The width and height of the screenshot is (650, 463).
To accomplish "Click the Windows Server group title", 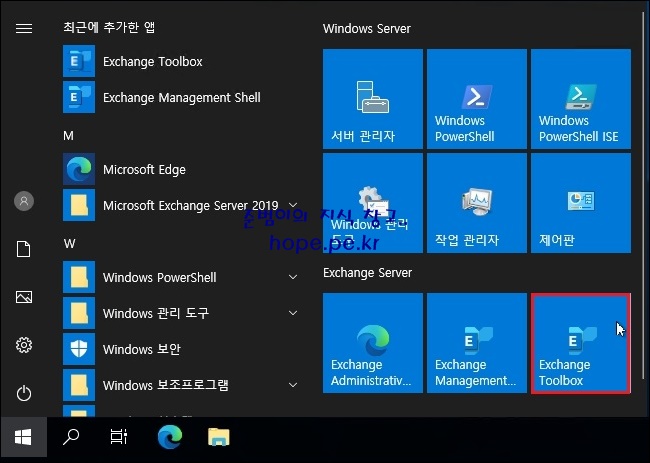I will tap(366, 29).
